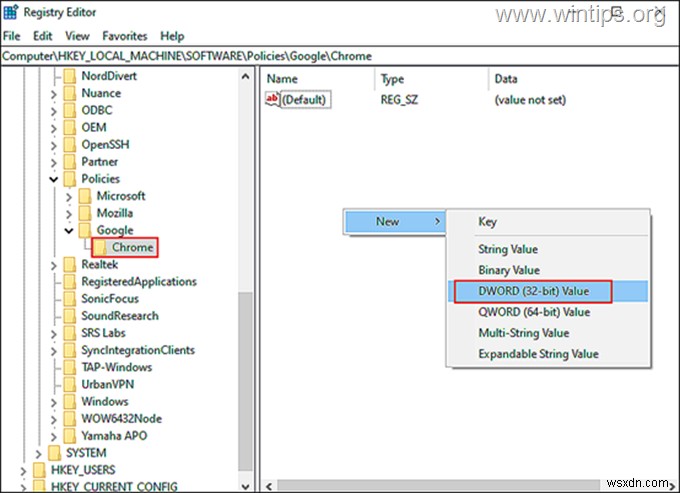680x493 pixels.
Task: Expand the SRS Labs key
Action: (x=53, y=334)
